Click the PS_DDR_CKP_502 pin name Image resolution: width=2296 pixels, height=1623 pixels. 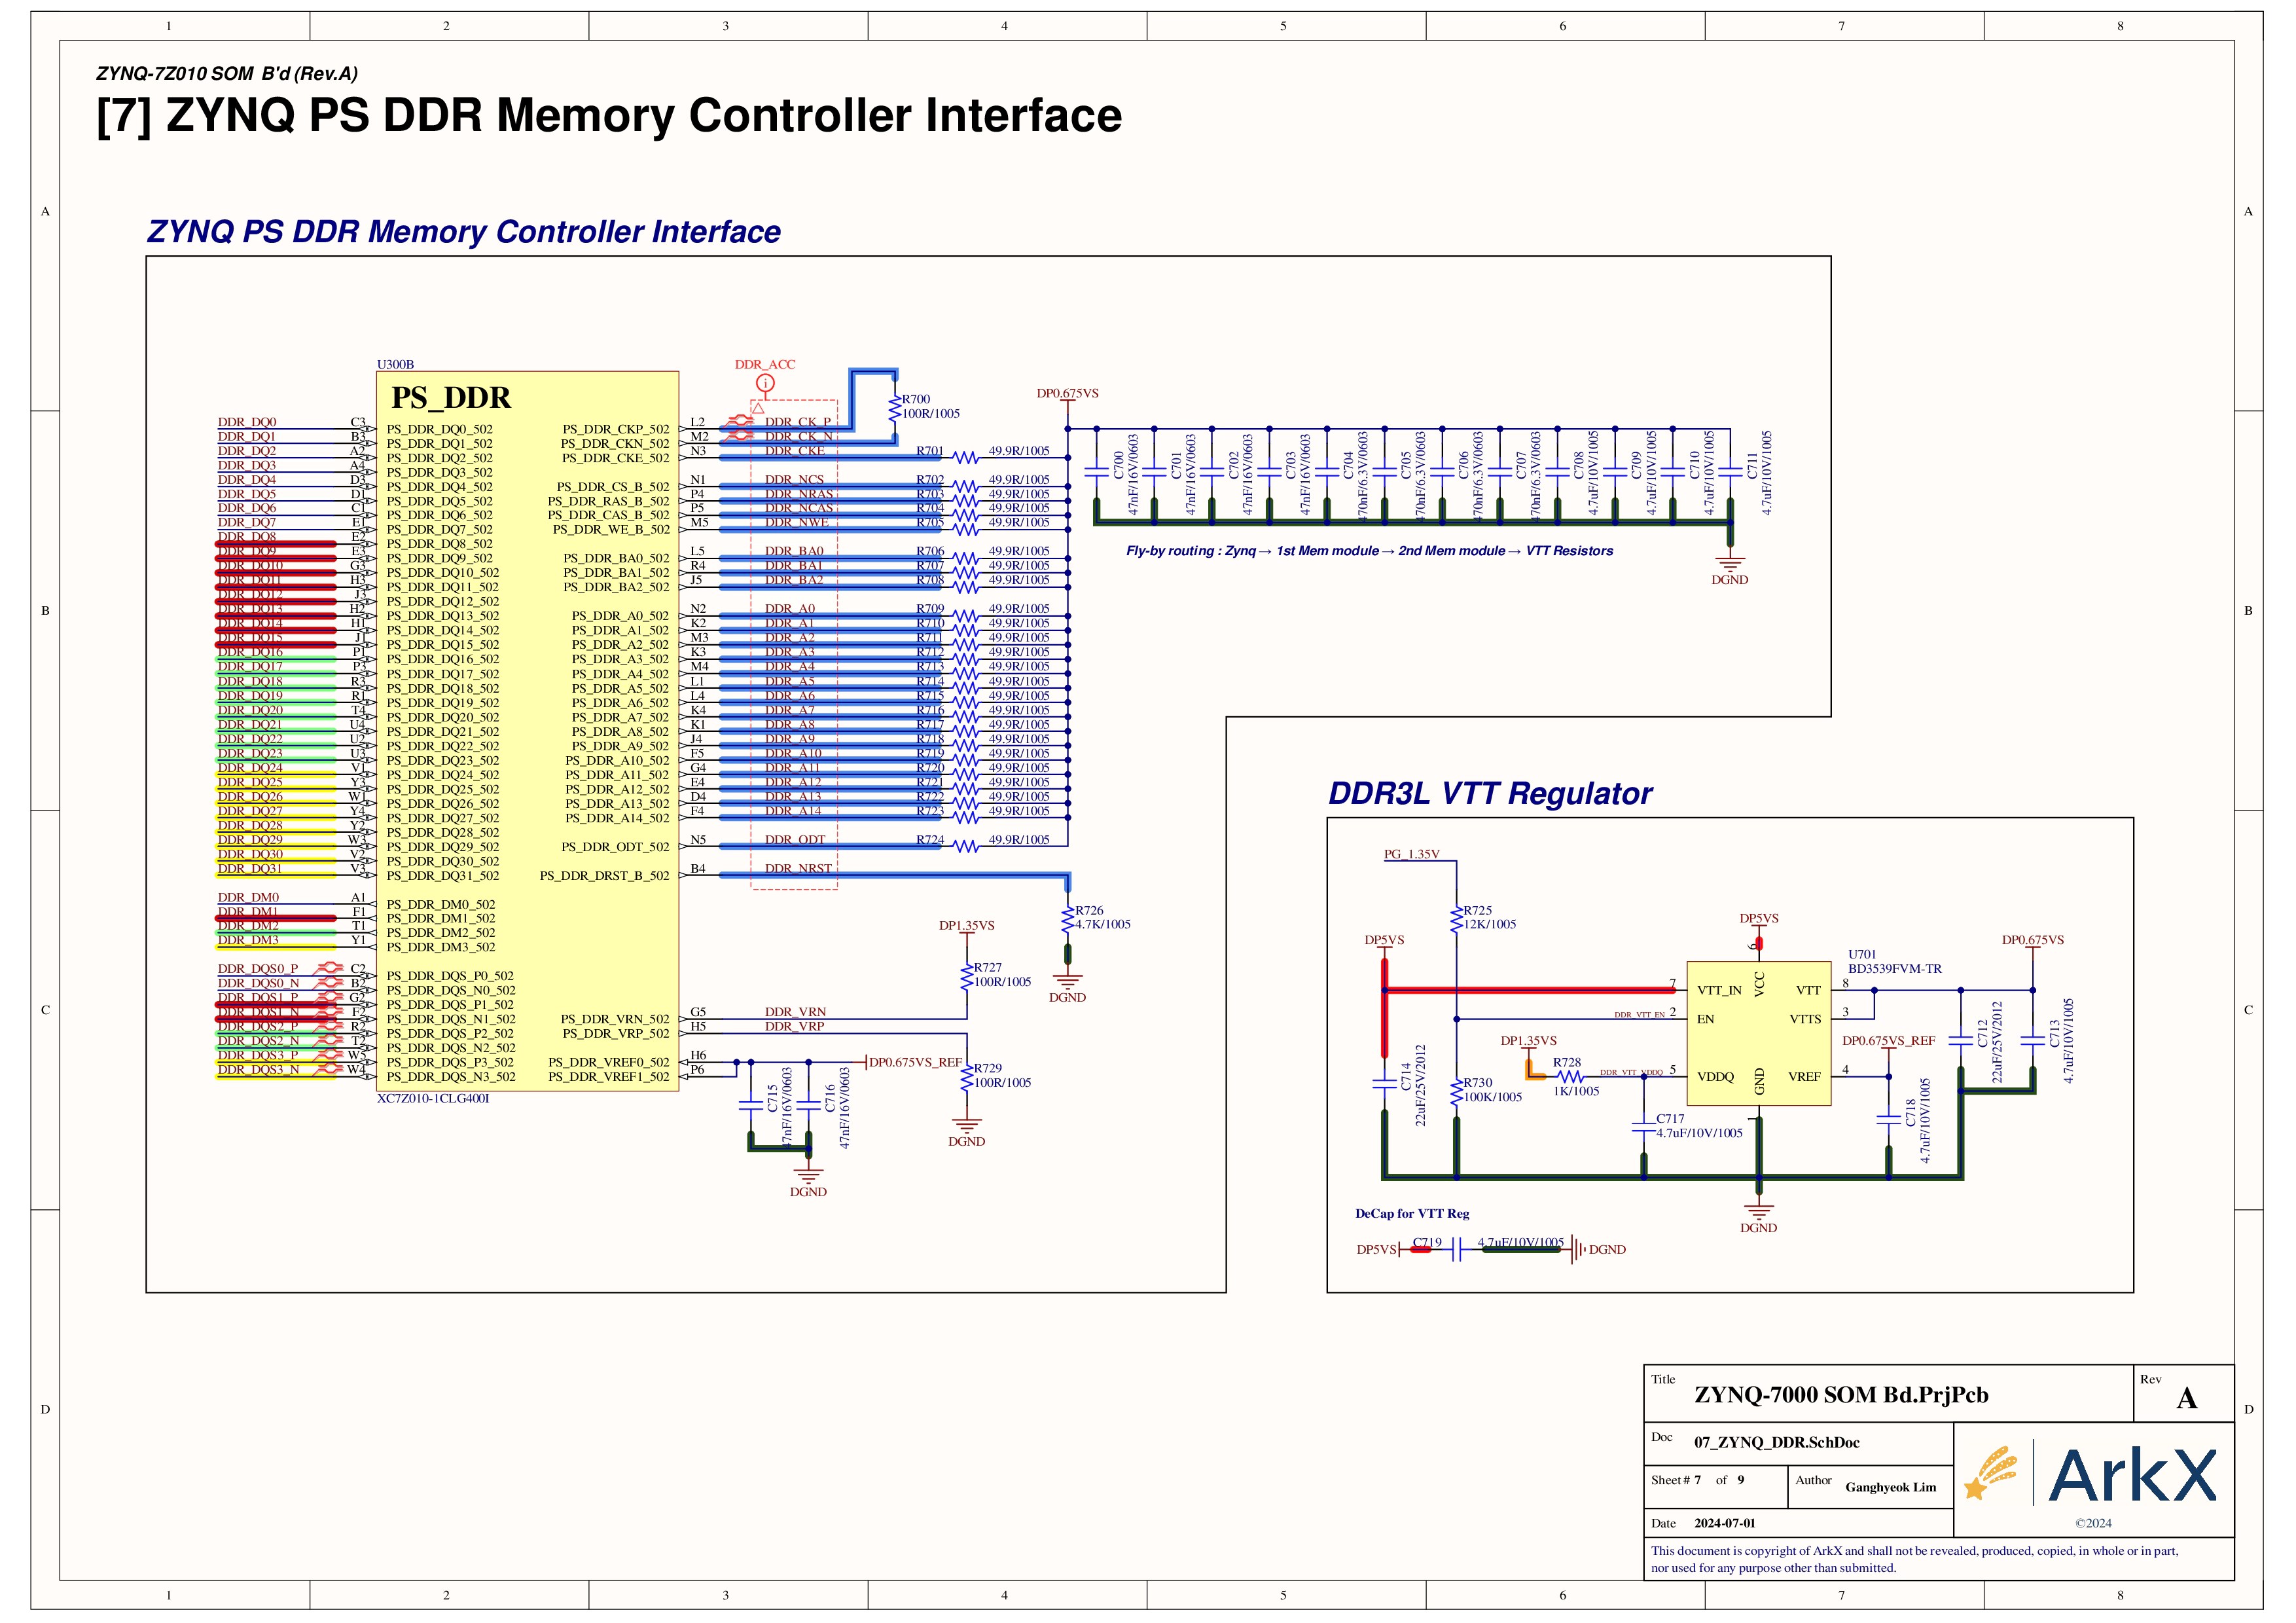click(616, 429)
